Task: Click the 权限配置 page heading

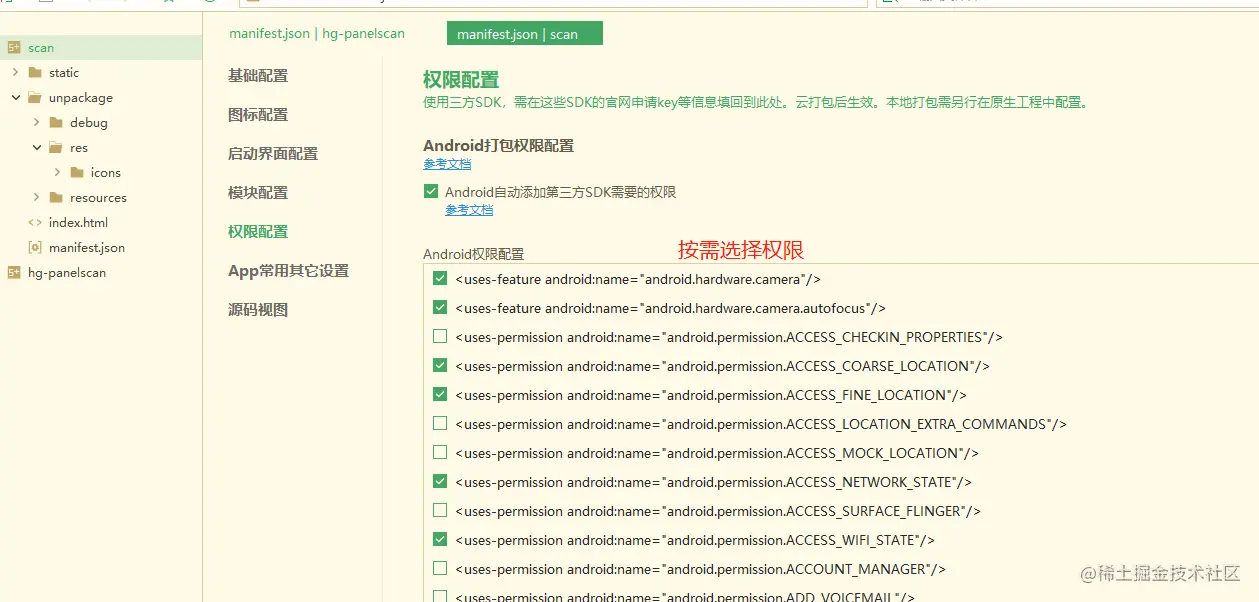Action: click(461, 80)
